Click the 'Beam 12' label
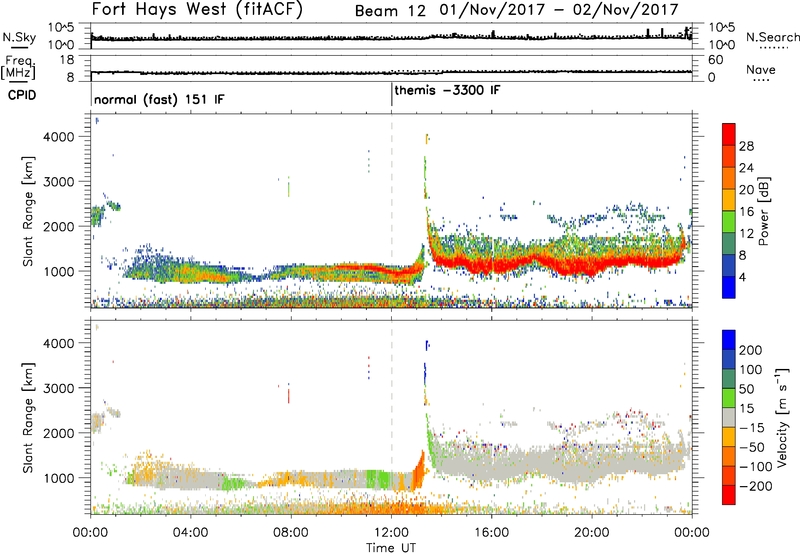 coord(390,11)
